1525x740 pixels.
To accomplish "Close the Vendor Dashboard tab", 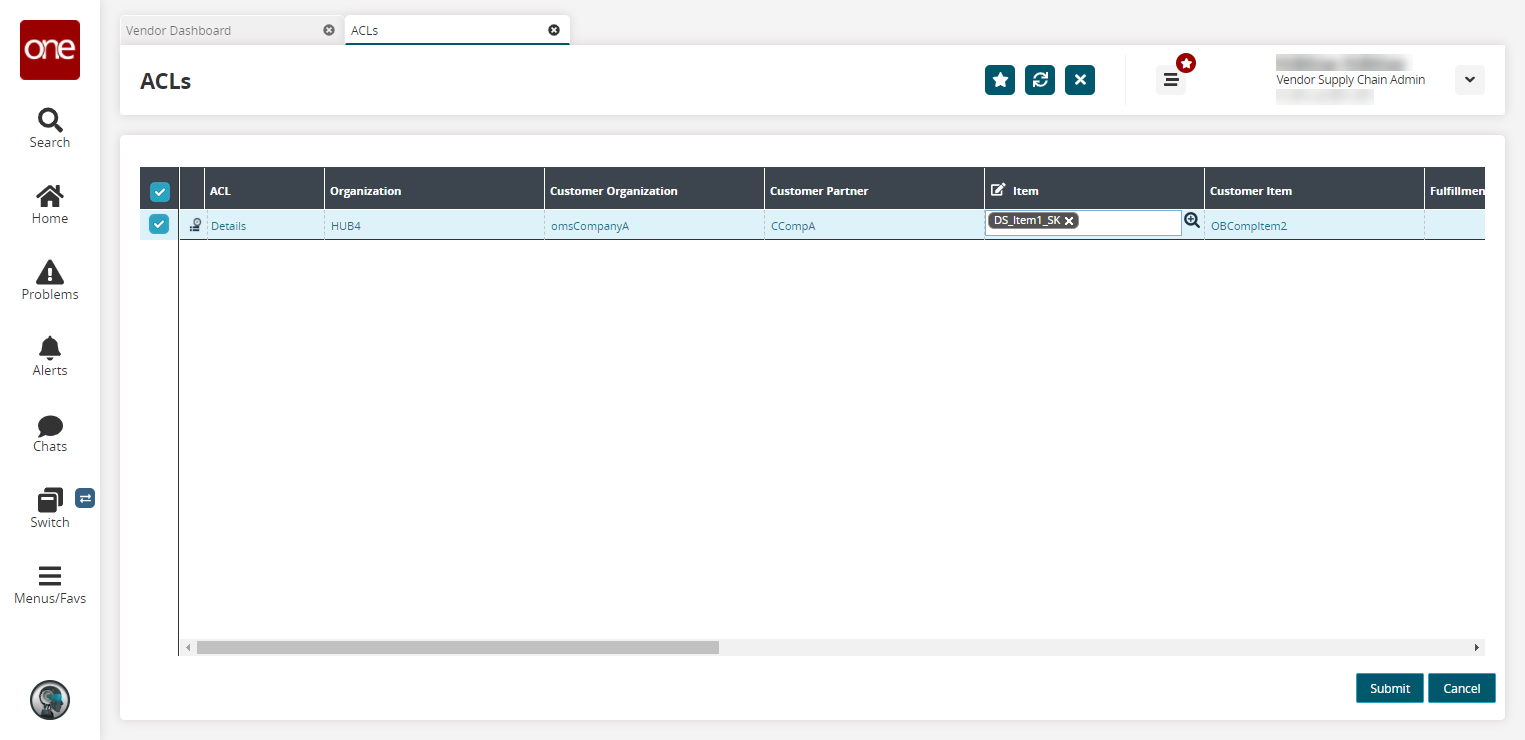I will [329, 30].
